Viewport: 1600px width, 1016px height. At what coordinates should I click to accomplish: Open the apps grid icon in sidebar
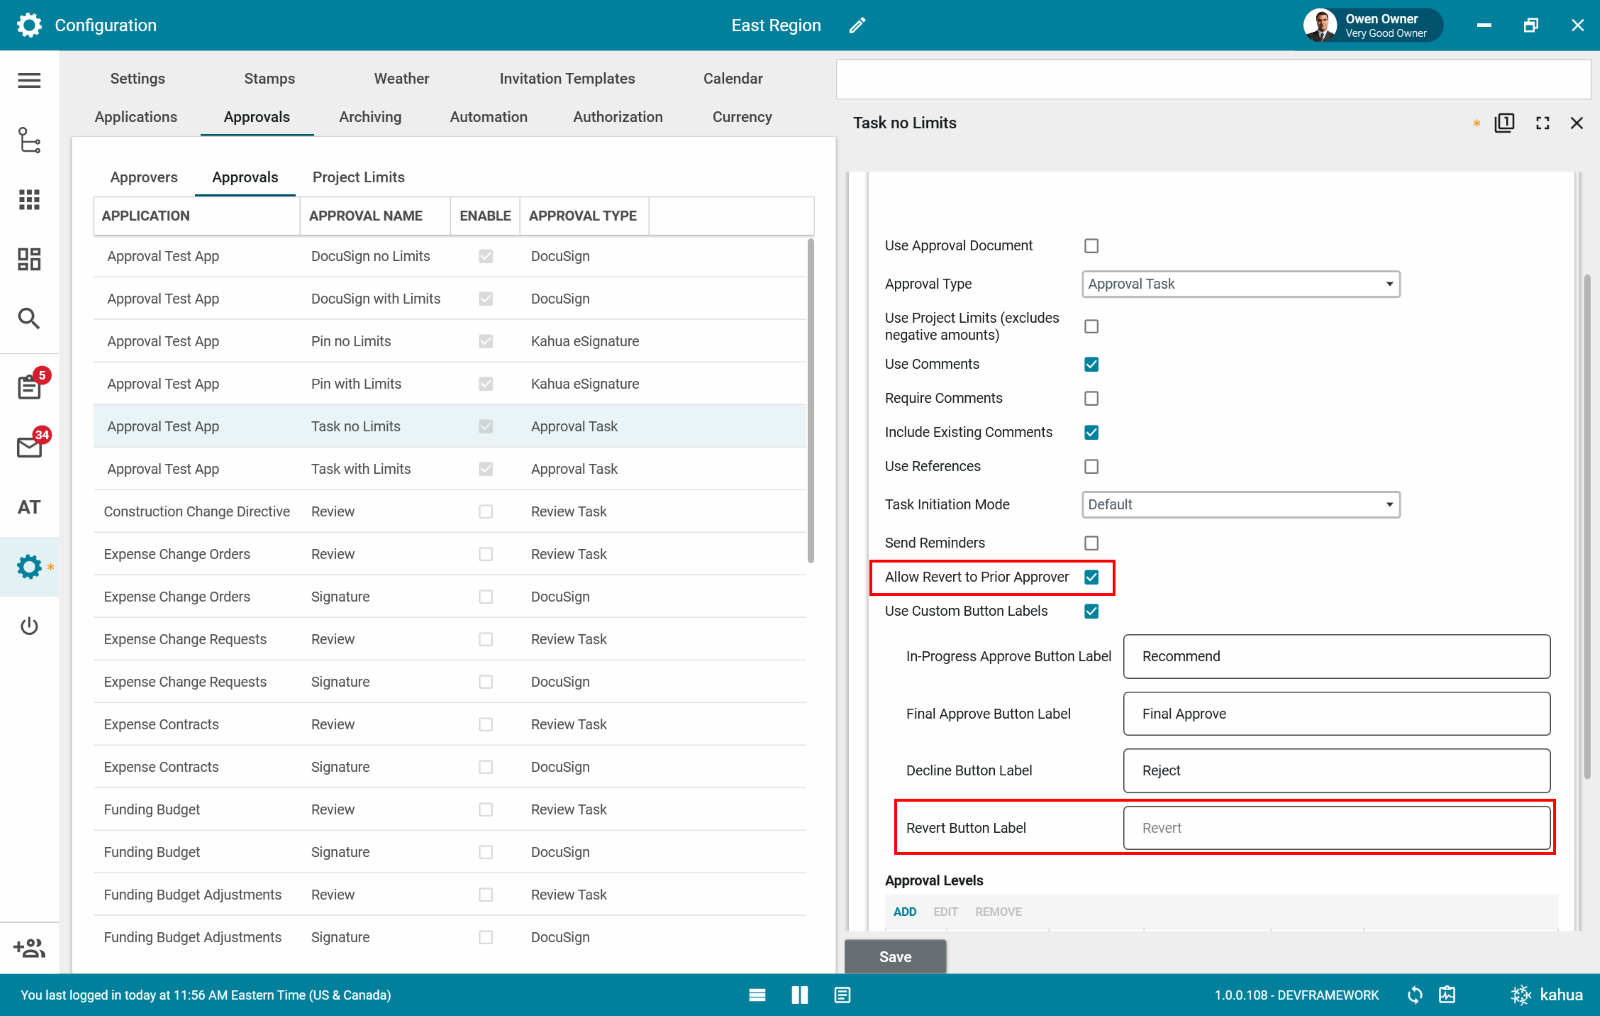pyautogui.click(x=29, y=200)
